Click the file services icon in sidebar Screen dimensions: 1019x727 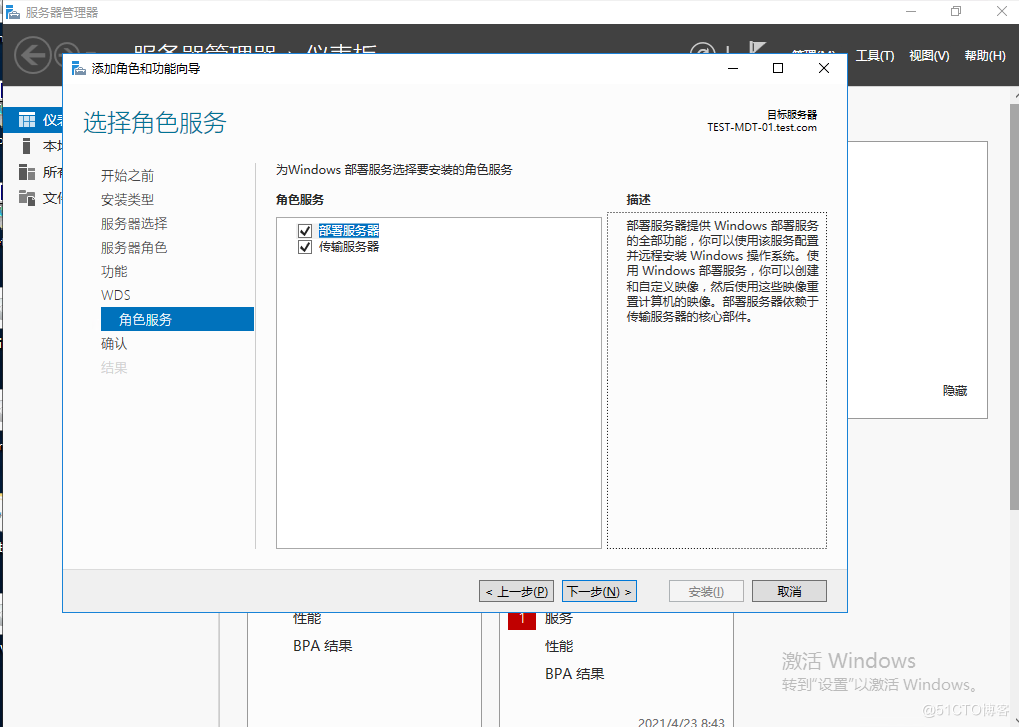pos(27,198)
